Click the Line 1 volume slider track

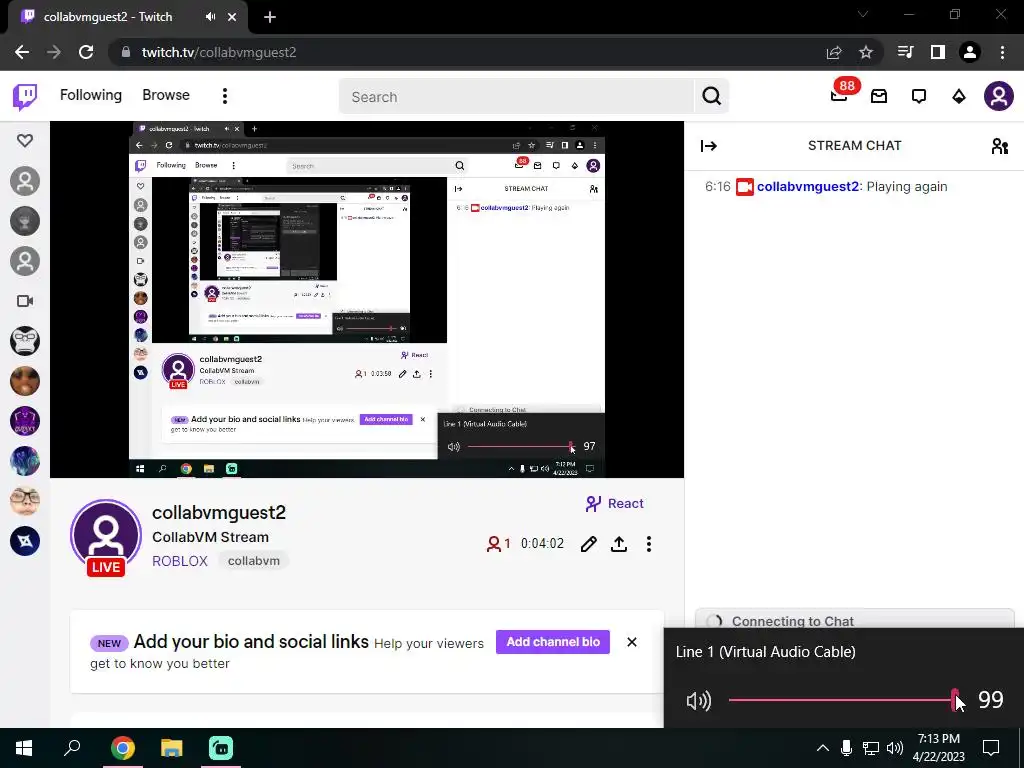pyautogui.click(x=842, y=700)
